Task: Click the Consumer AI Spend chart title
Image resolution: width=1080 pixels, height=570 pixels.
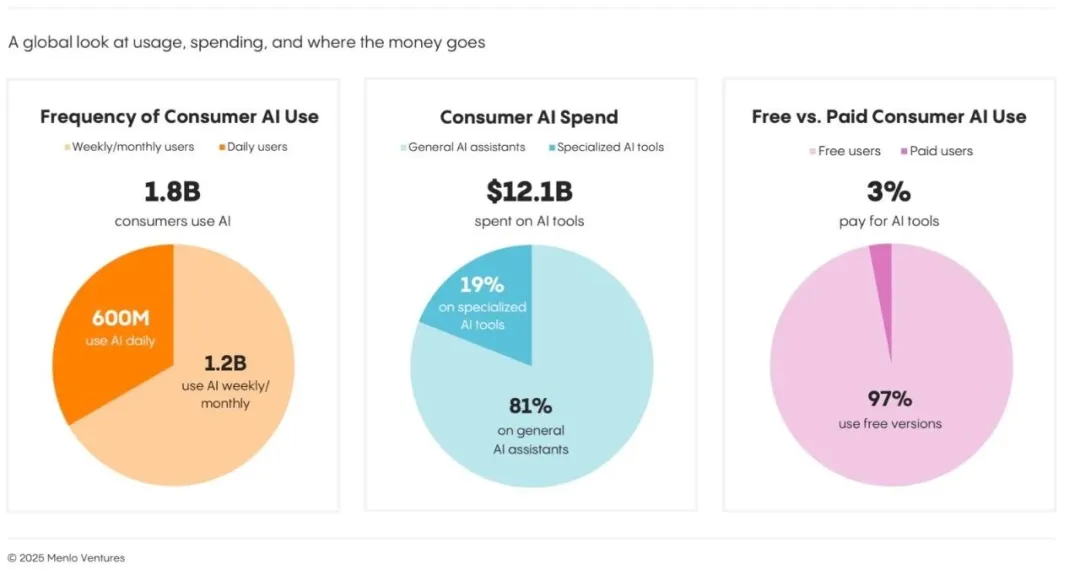Action: (529, 117)
